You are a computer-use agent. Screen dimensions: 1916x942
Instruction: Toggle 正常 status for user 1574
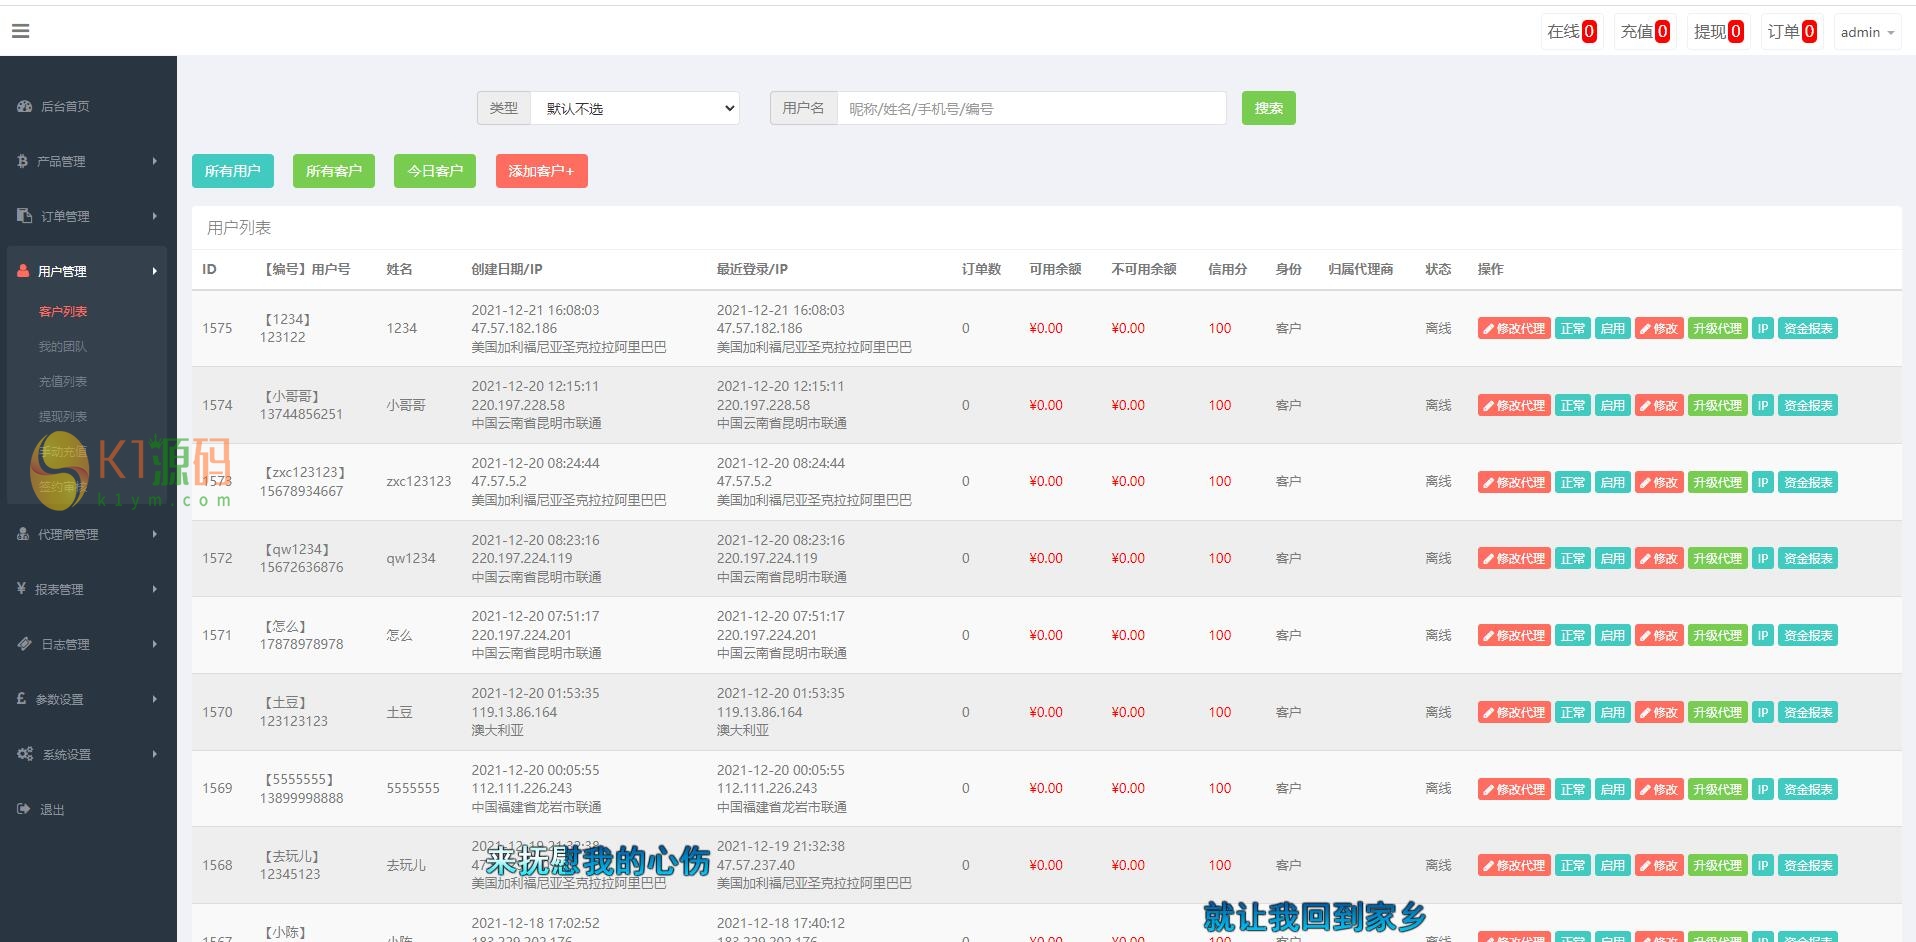click(1572, 405)
